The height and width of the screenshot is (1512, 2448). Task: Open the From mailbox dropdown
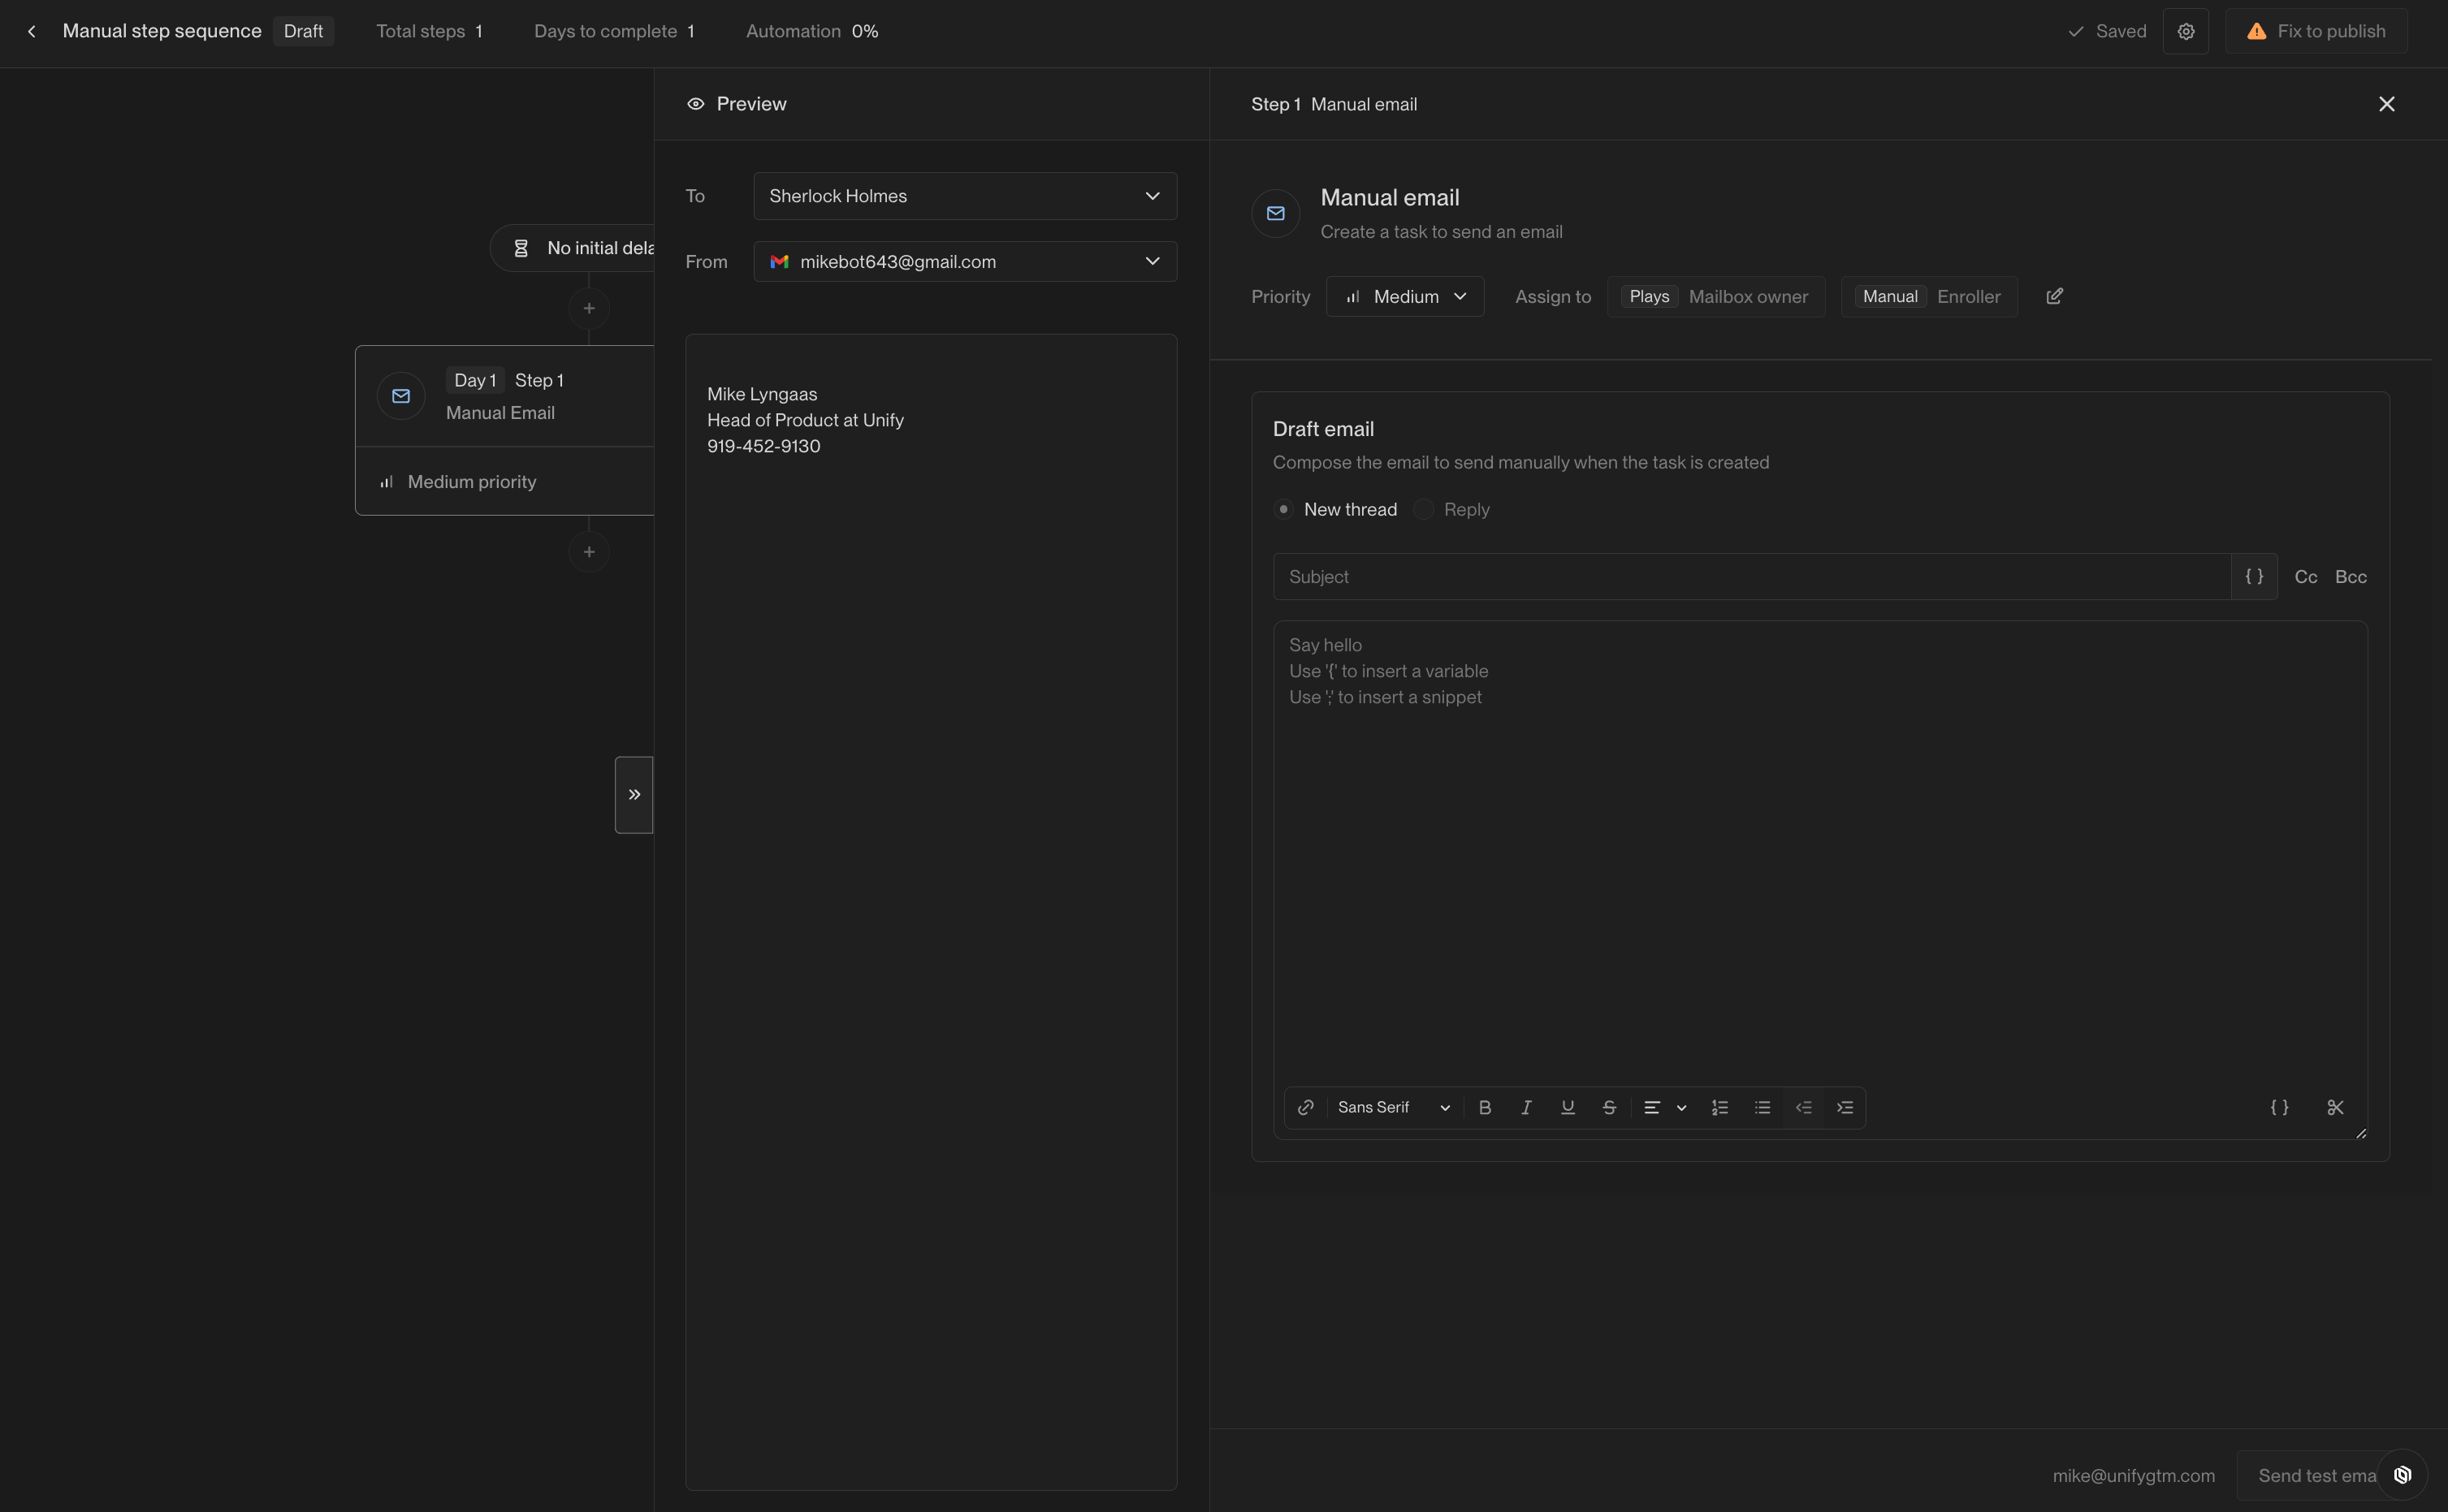(x=964, y=261)
